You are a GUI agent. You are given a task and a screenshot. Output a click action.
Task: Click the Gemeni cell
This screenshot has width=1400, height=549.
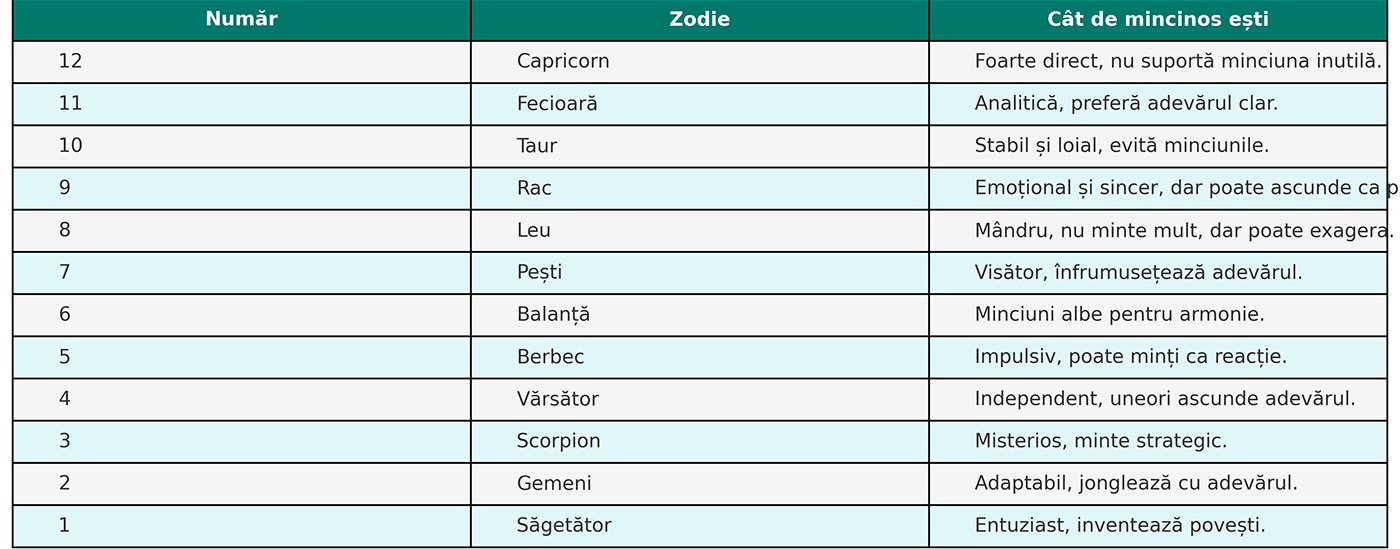(x=554, y=484)
